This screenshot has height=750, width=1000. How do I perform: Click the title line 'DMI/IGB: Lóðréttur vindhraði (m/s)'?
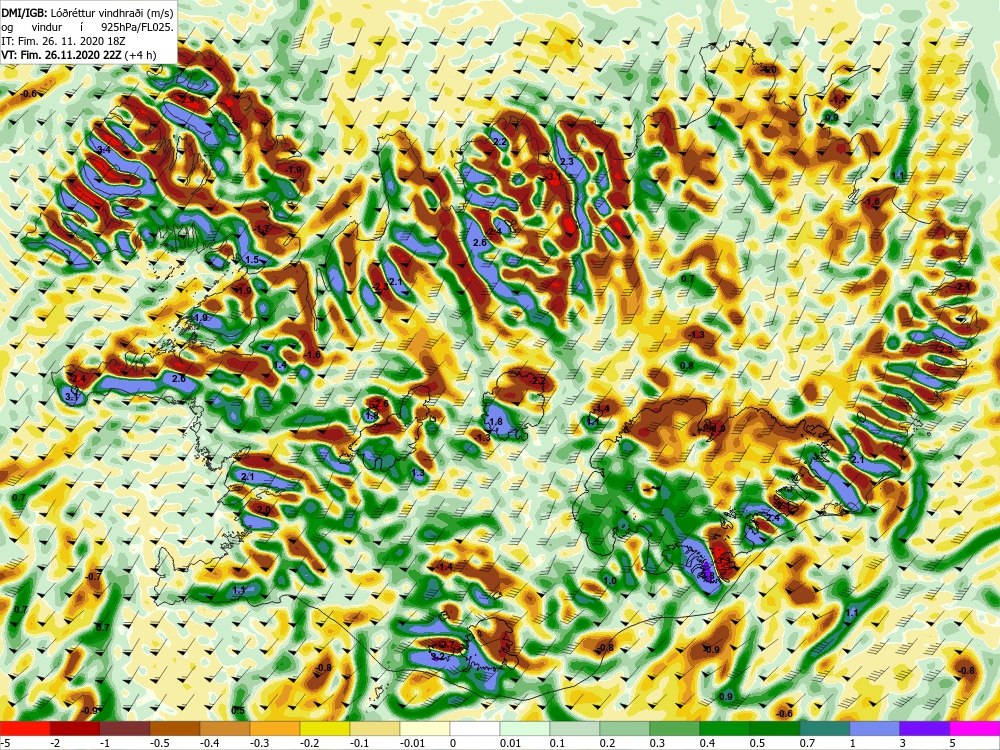pos(87,13)
